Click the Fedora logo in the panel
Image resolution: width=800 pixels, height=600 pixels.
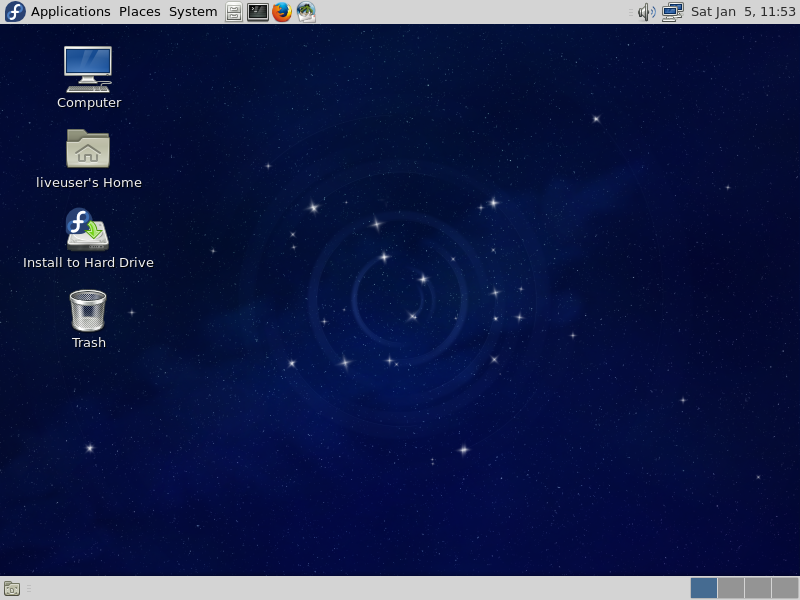15,12
